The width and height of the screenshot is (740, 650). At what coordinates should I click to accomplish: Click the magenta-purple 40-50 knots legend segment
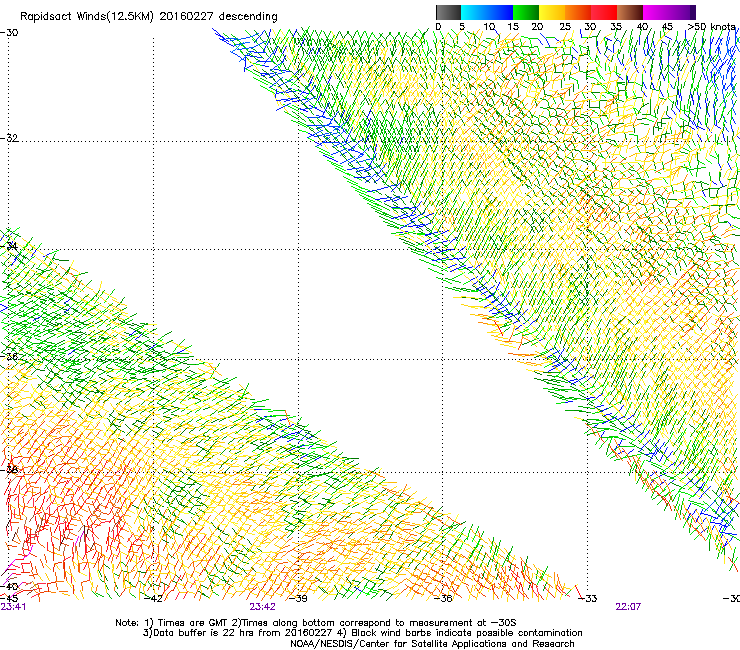tap(669, 12)
